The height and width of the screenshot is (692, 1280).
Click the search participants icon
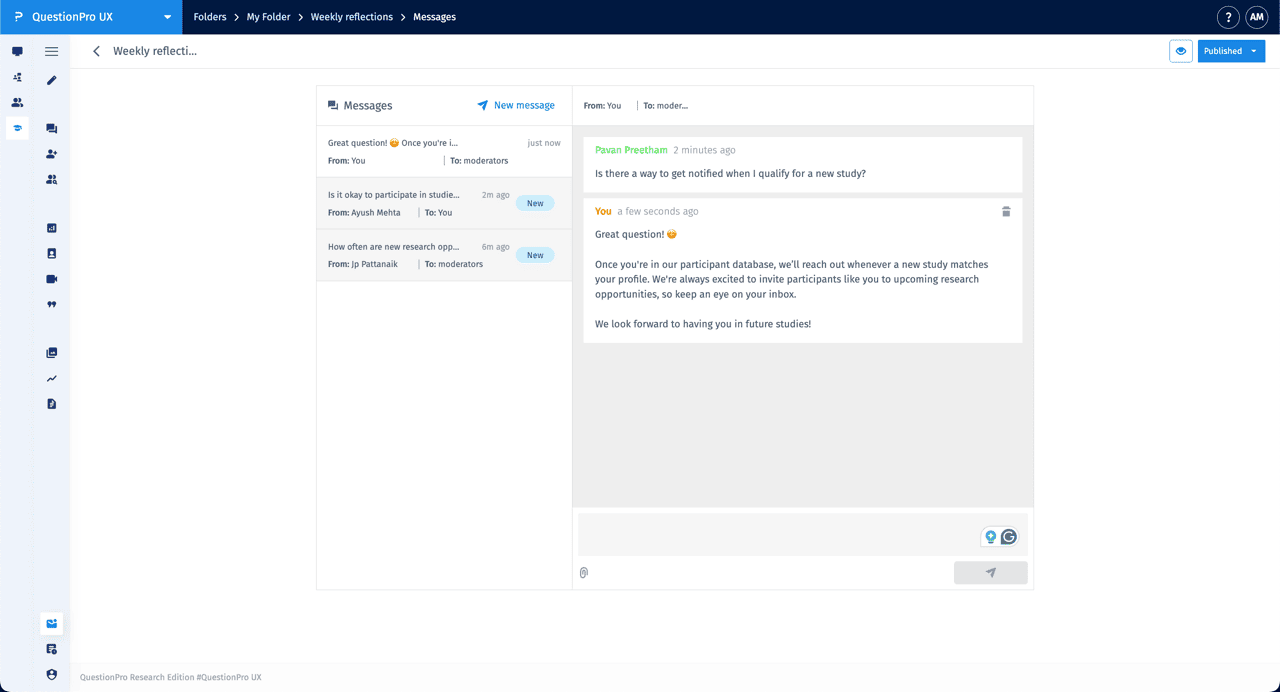click(x=52, y=180)
